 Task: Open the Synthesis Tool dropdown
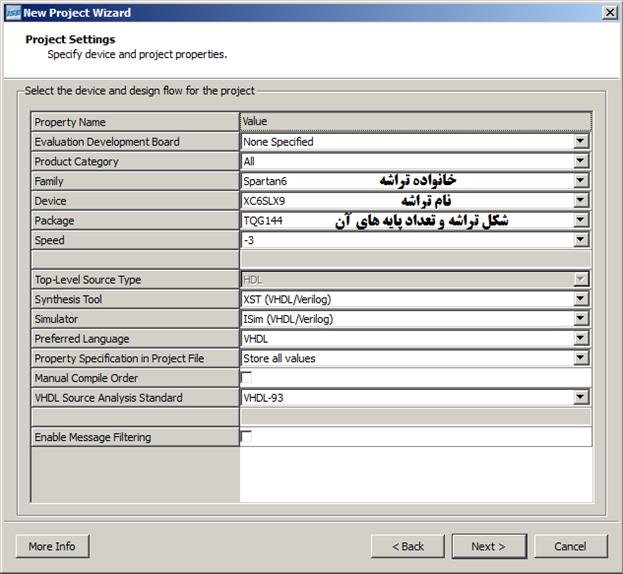click(580, 299)
